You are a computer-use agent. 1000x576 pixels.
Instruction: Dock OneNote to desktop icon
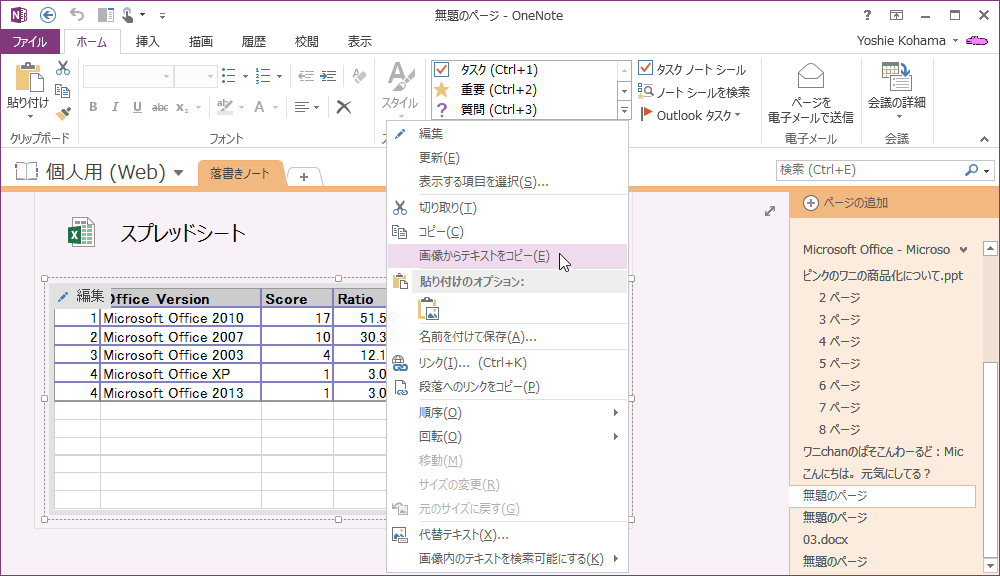[105, 15]
